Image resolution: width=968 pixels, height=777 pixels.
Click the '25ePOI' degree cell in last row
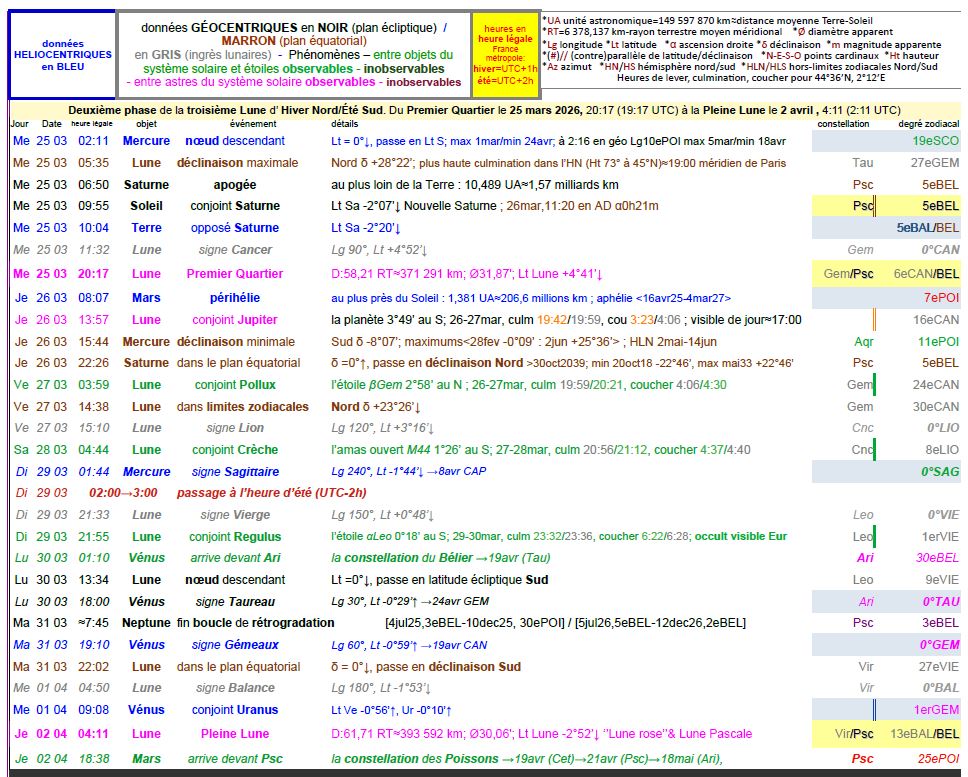938,759
